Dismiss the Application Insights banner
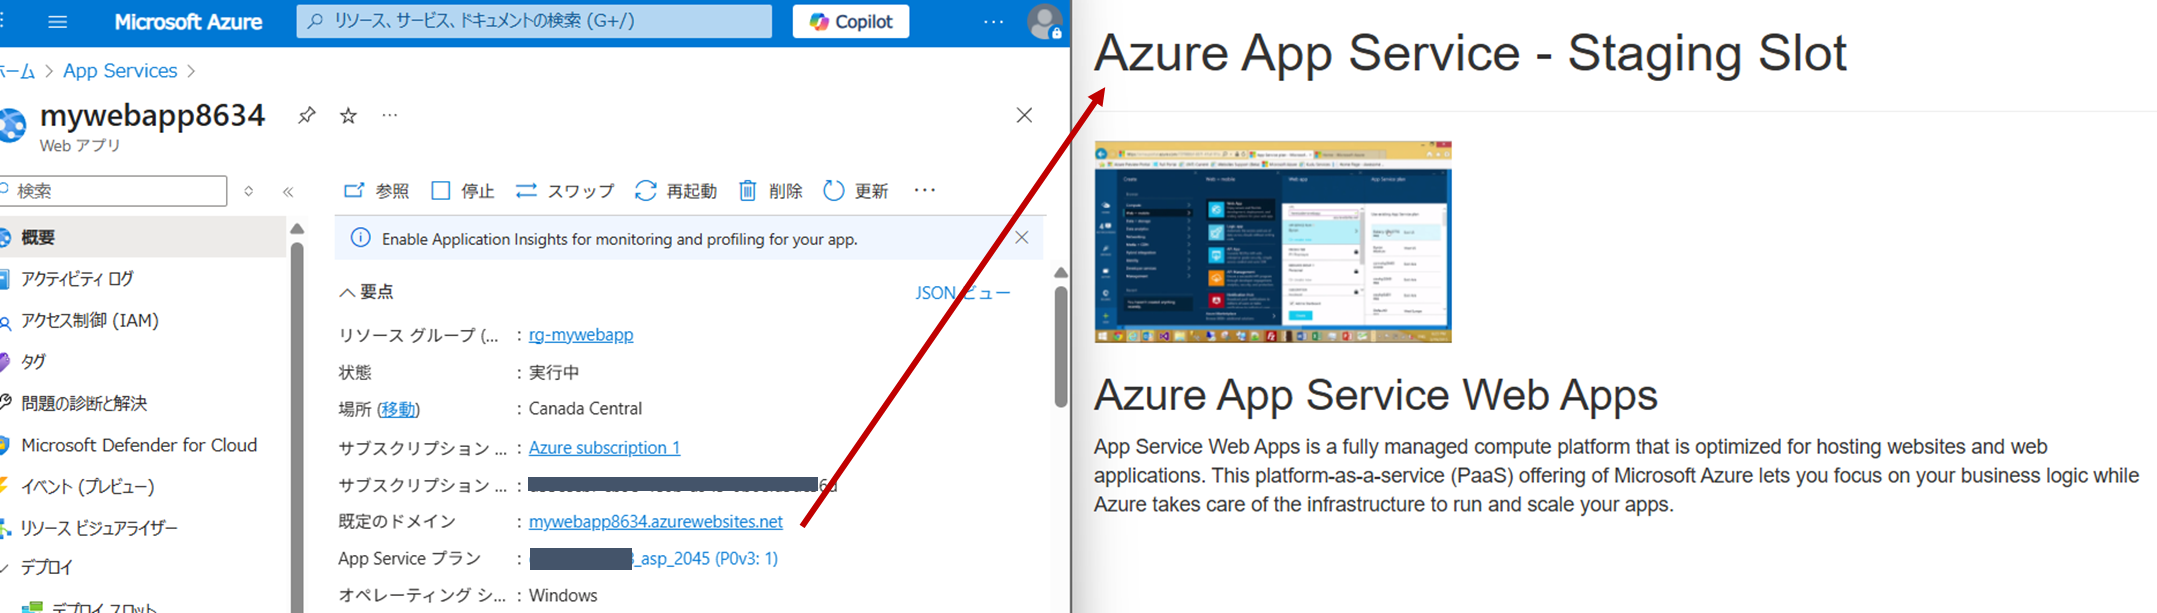The height and width of the screenshot is (613, 2157). (1021, 237)
